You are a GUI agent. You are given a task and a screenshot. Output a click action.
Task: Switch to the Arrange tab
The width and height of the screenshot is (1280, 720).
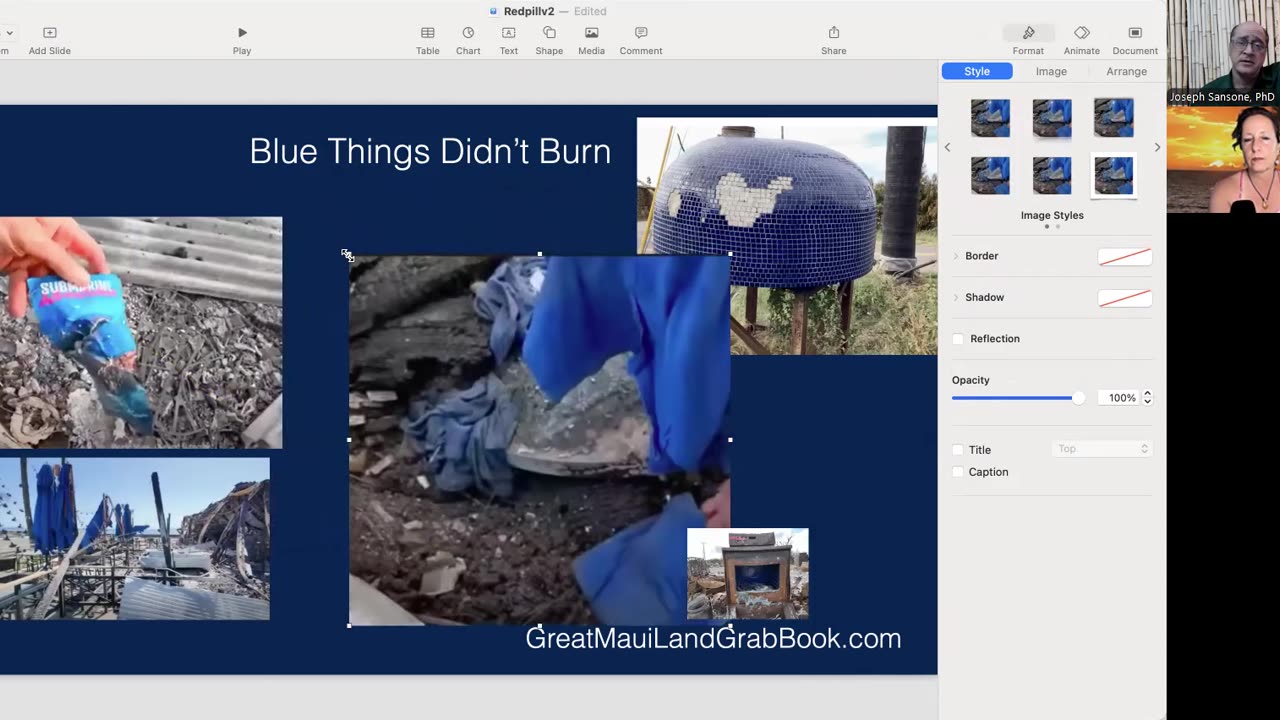1126,71
